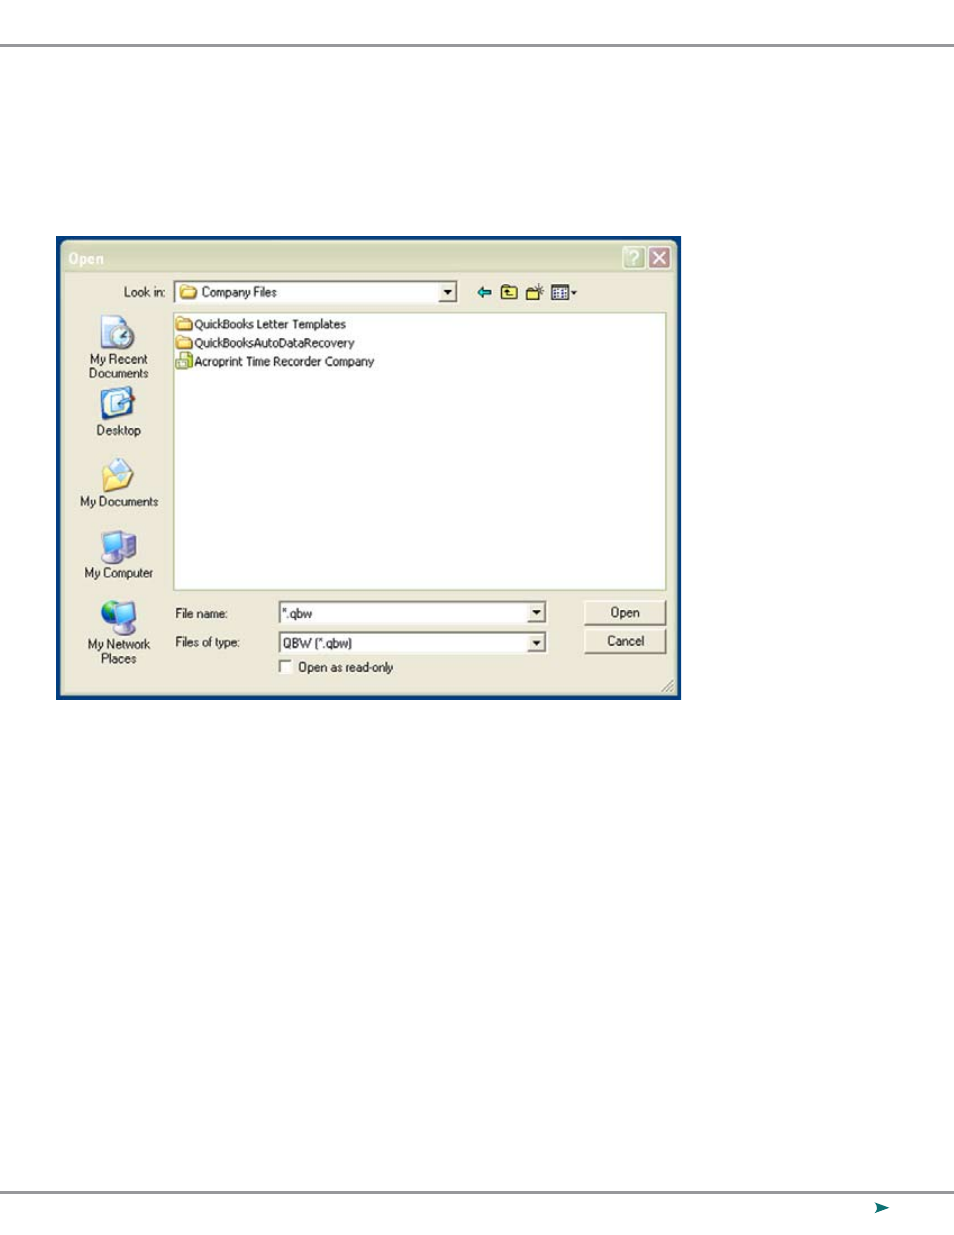
Task: Enable Open as read-only checkbox
Action: 286,667
